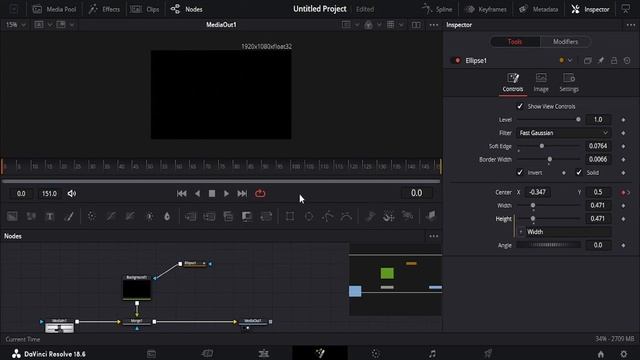Viewport: 640px width, 360px height.
Task: Toggle keyframe diamond for Angle
Action: (x=623, y=245)
